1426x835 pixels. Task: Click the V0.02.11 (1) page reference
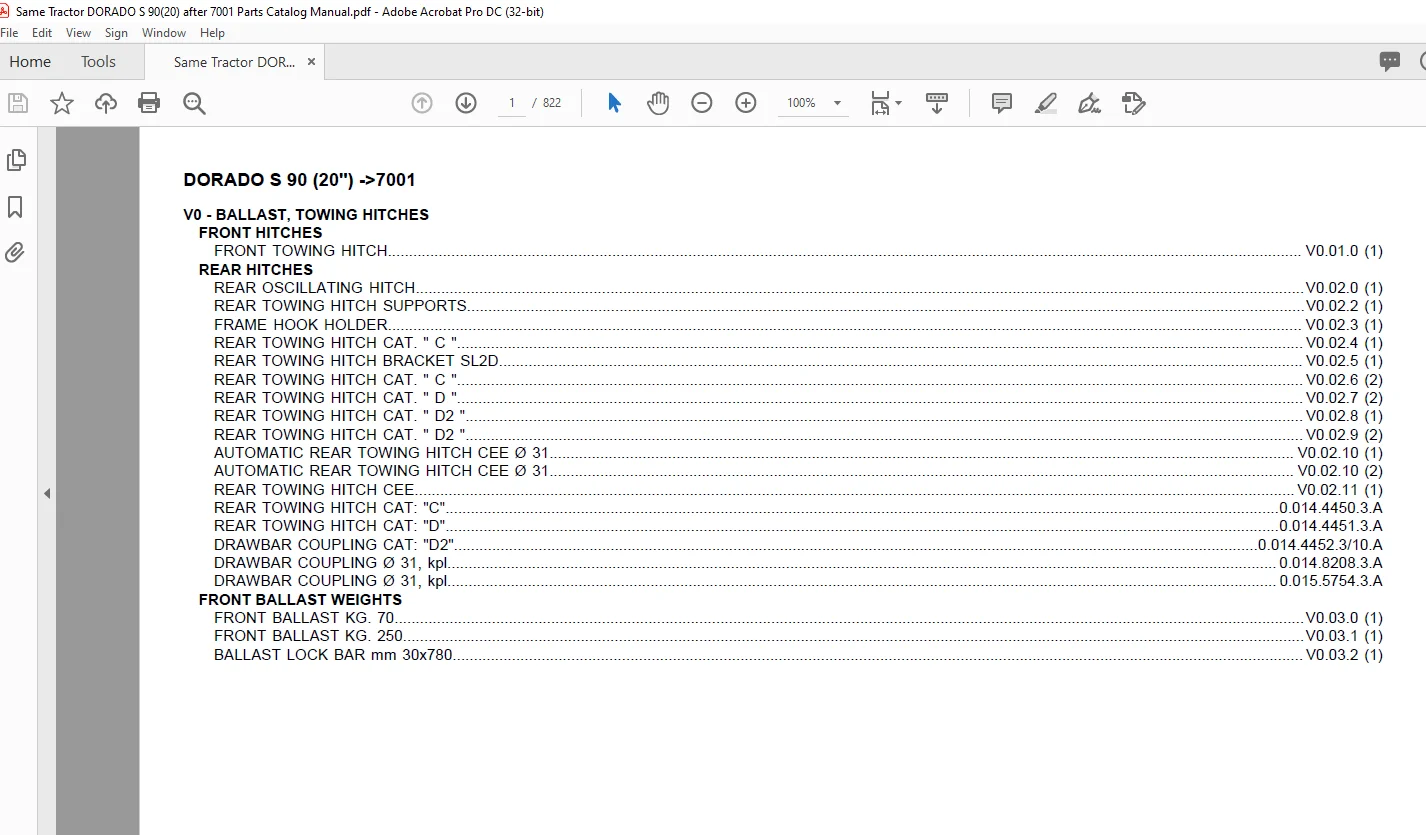pos(1340,490)
